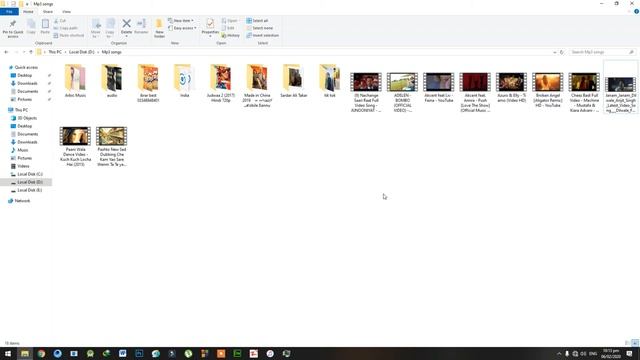
Task: Click the Search Mp3 songs field
Action: click(602, 52)
